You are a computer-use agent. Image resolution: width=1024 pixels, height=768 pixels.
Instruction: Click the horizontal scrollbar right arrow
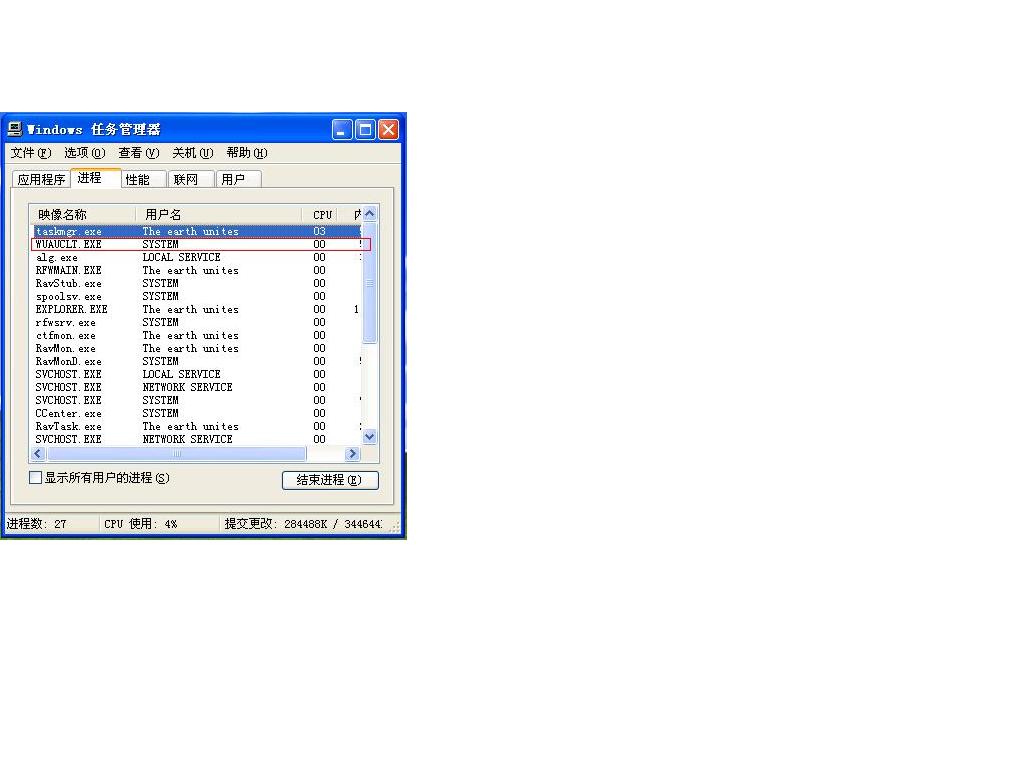(x=353, y=453)
